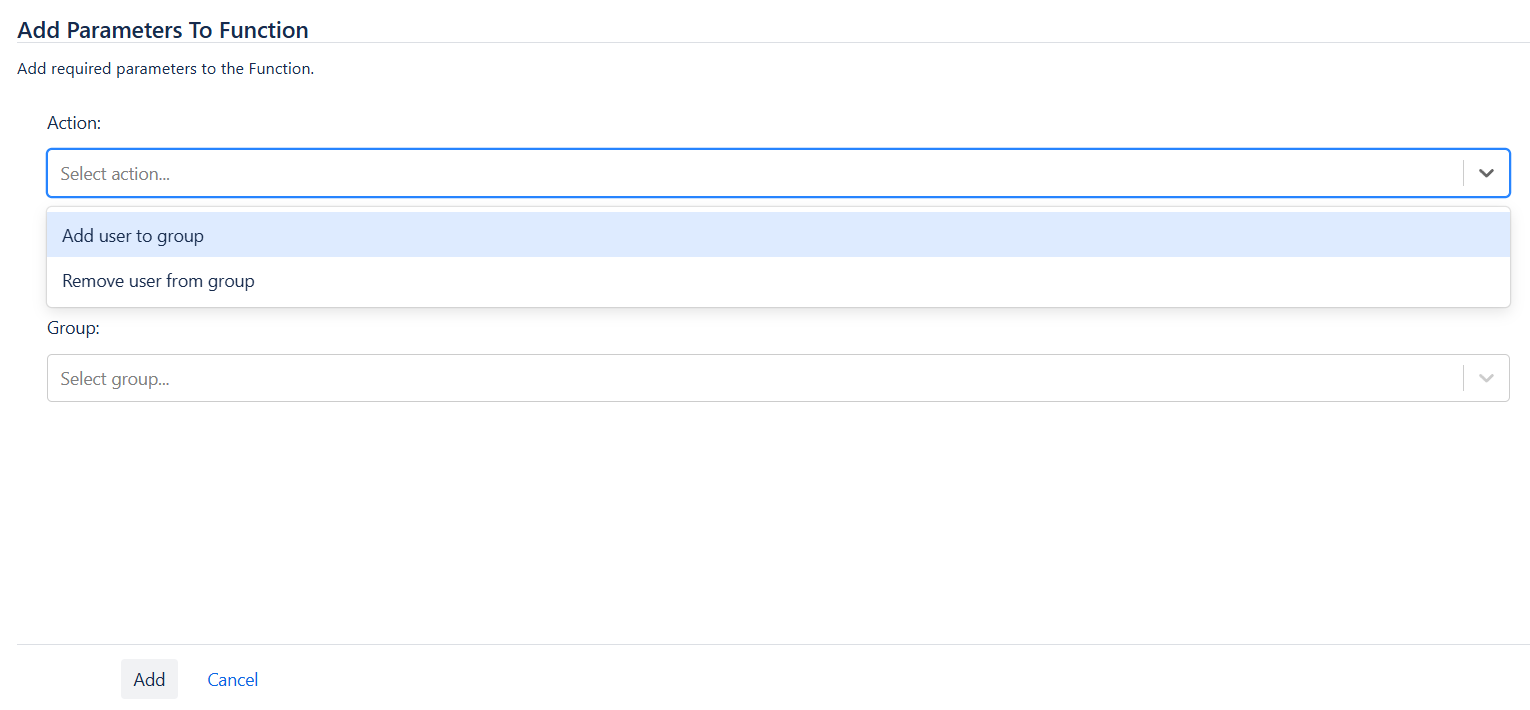1530x710 pixels.
Task: Click the Action dropdown chevron arrow
Action: coord(1486,173)
